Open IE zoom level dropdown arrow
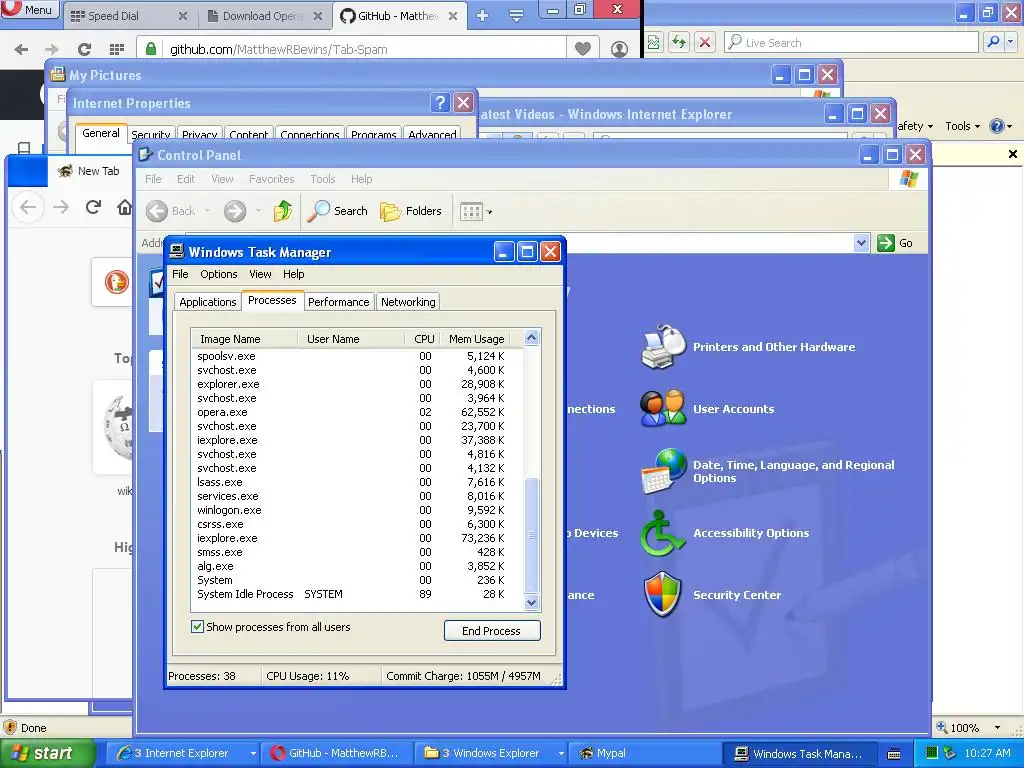This screenshot has width=1024, height=768. [997, 728]
